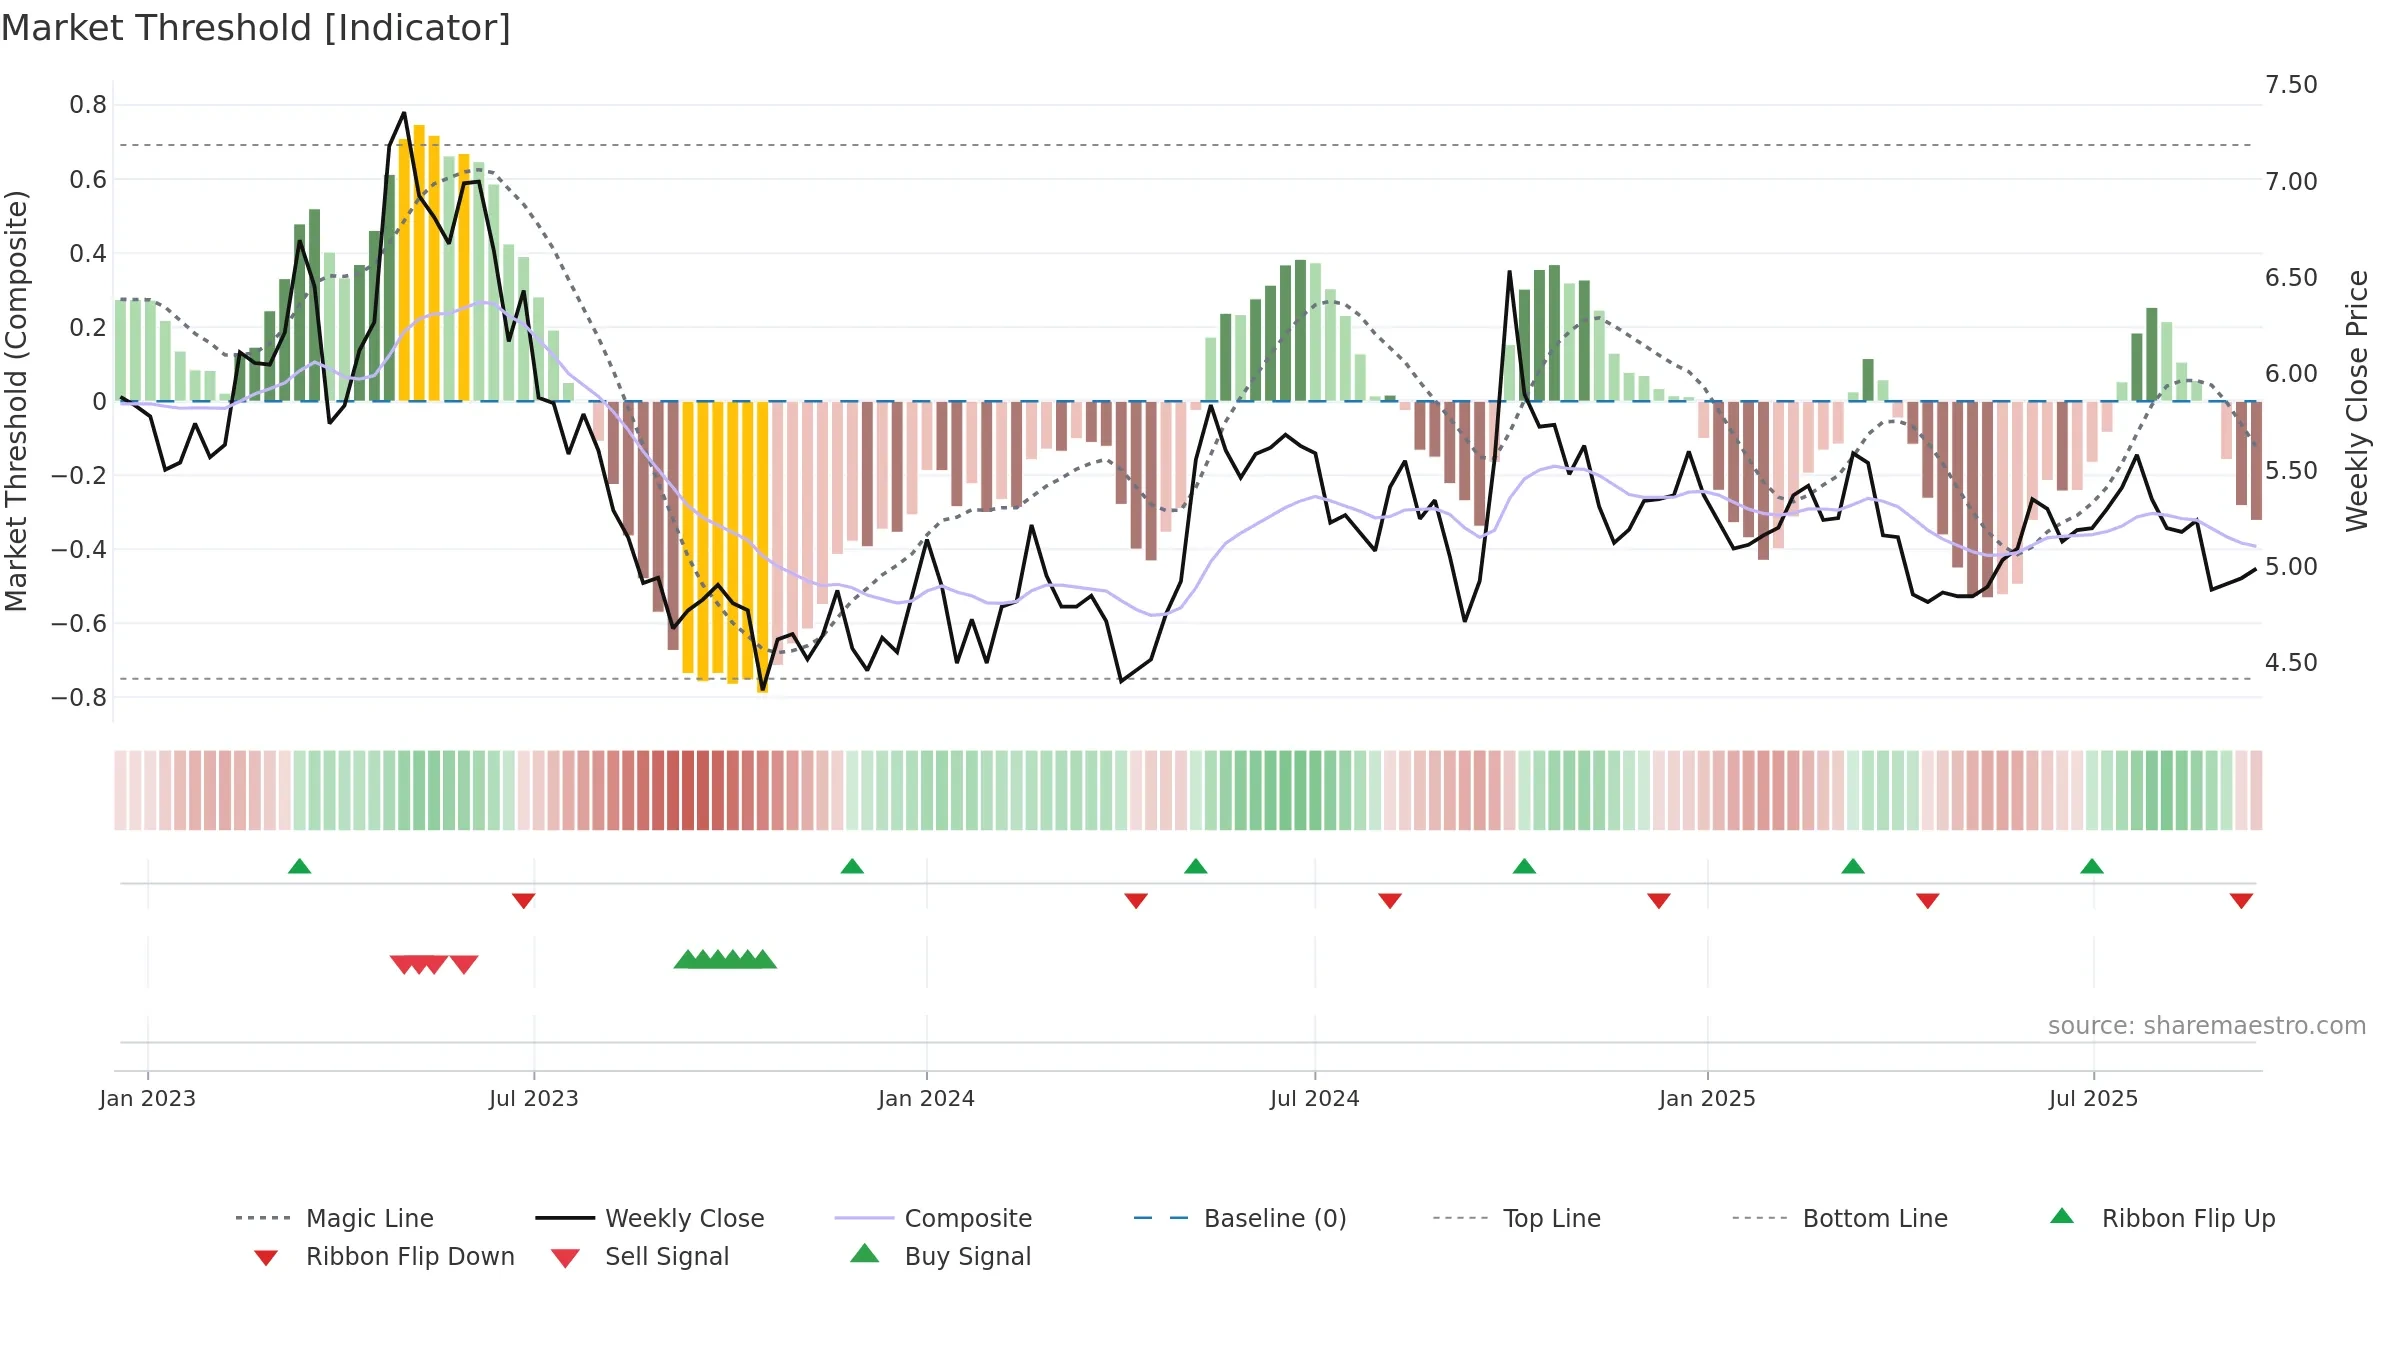Screen dimensions: 2400x1350
Task: Click the green Buy Signal legend triangle
Action: tap(865, 1253)
